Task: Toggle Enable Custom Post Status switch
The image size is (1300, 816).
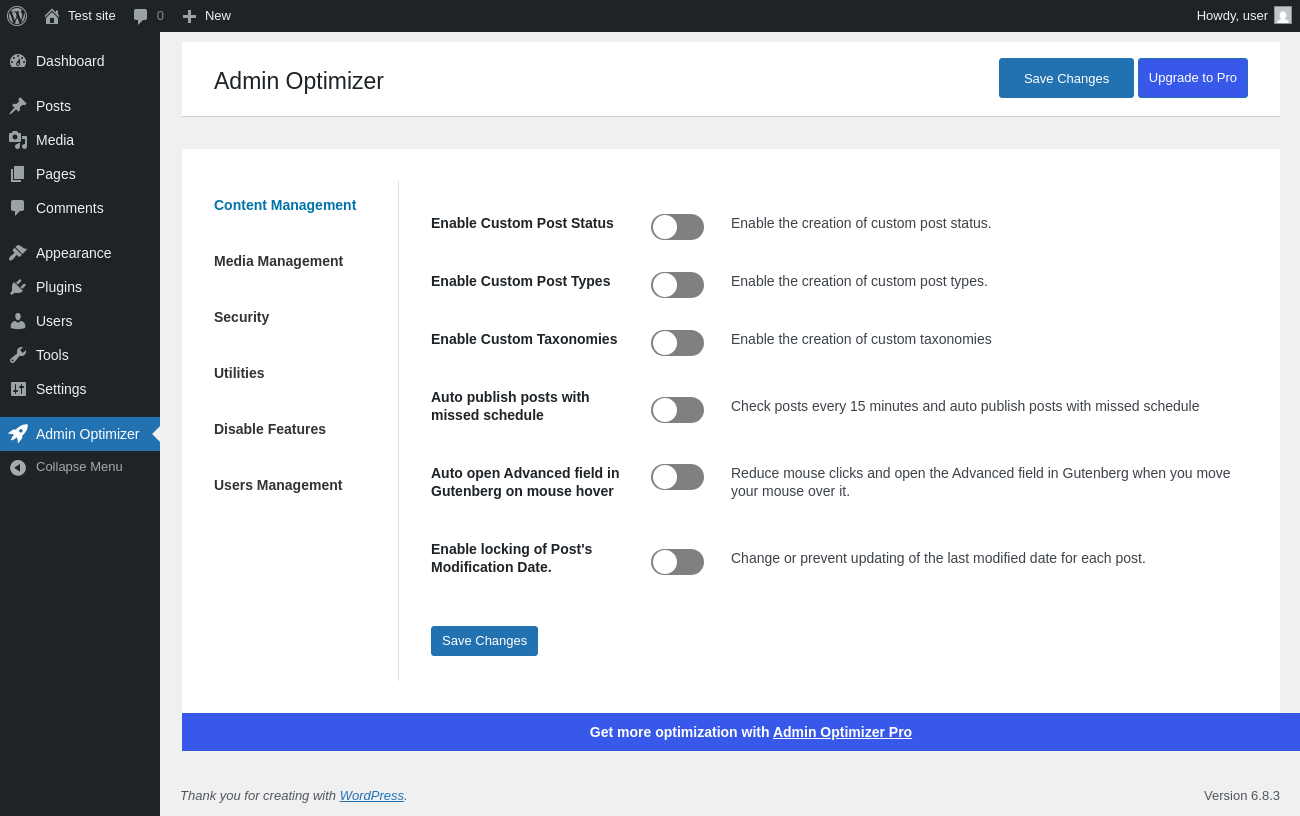Action: (677, 227)
